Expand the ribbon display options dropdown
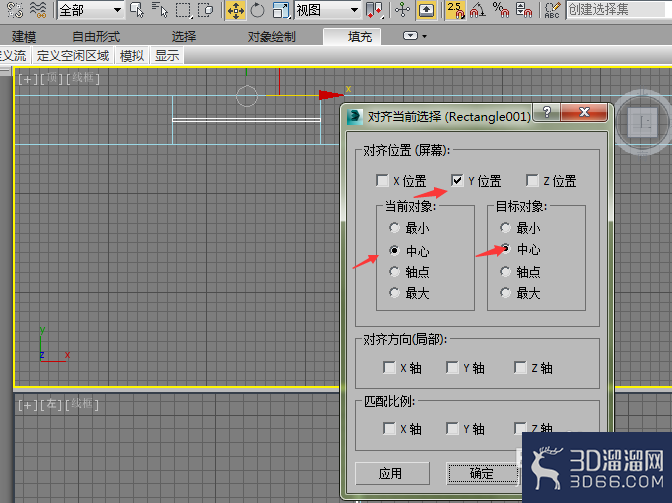This screenshot has width=672, height=503. tap(415, 36)
